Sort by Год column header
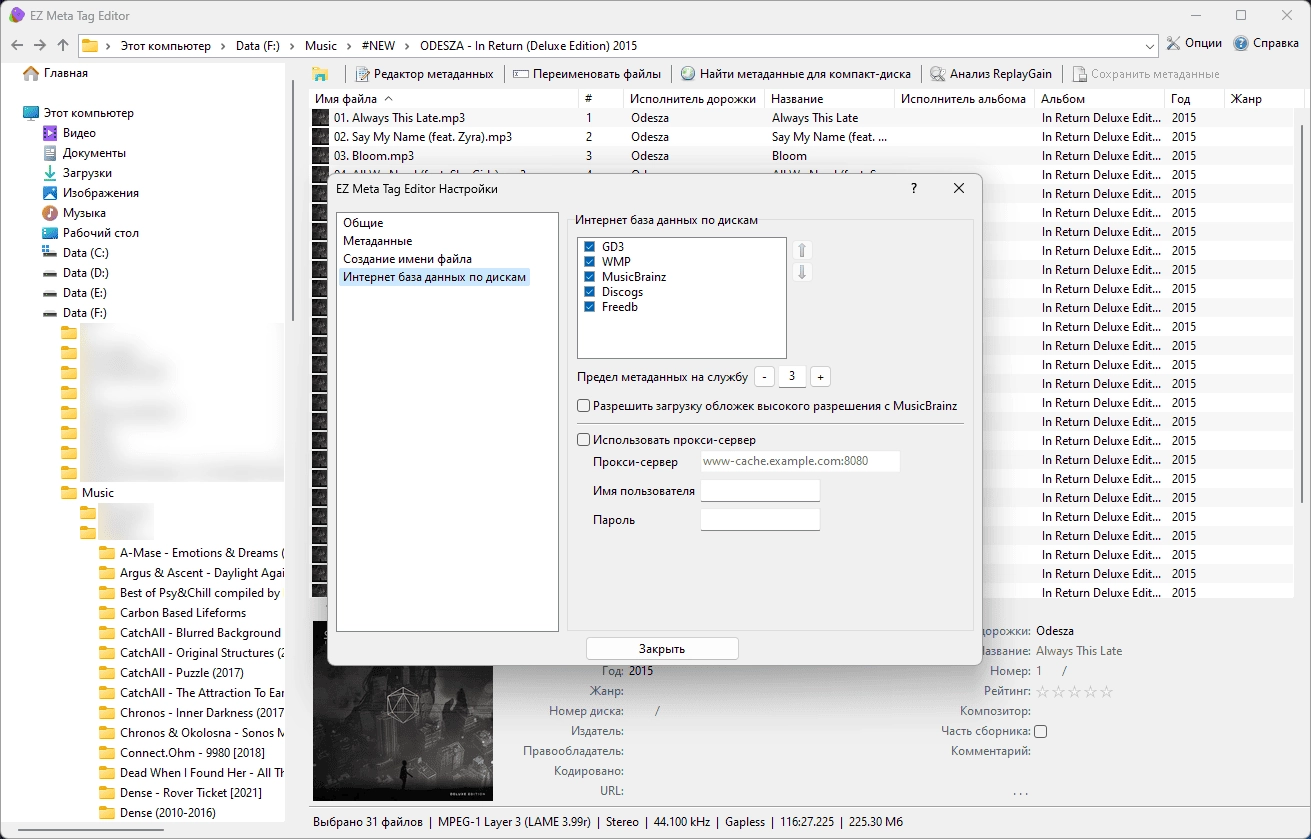Screen dimensions: 1311x839 click(1194, 99)
